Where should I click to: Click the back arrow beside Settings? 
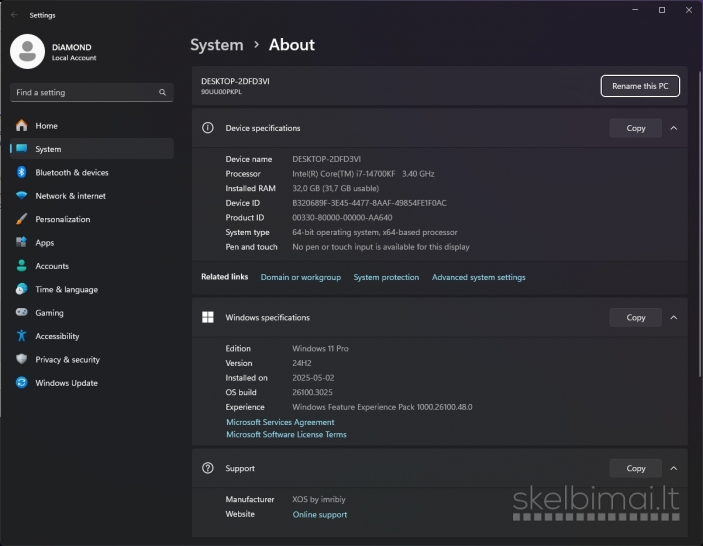(14, 15)
